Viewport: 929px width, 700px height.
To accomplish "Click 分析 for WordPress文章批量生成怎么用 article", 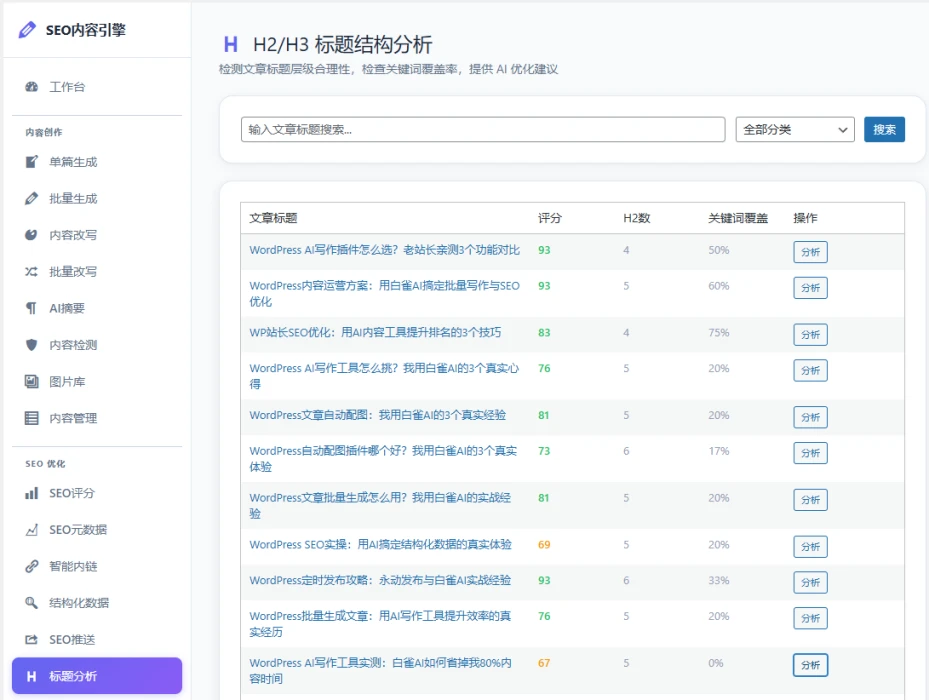I will (x=810, y=500).
